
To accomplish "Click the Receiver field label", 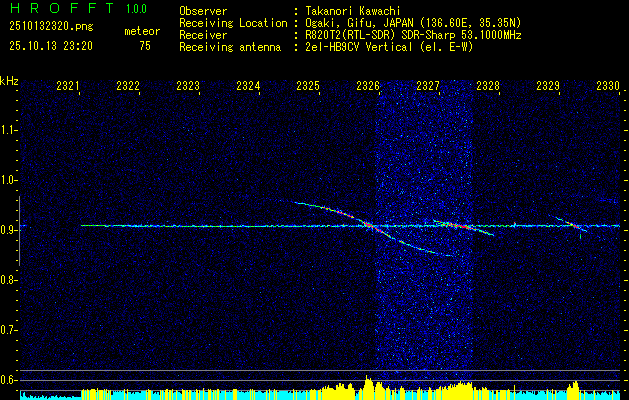I will coord(203,35).
